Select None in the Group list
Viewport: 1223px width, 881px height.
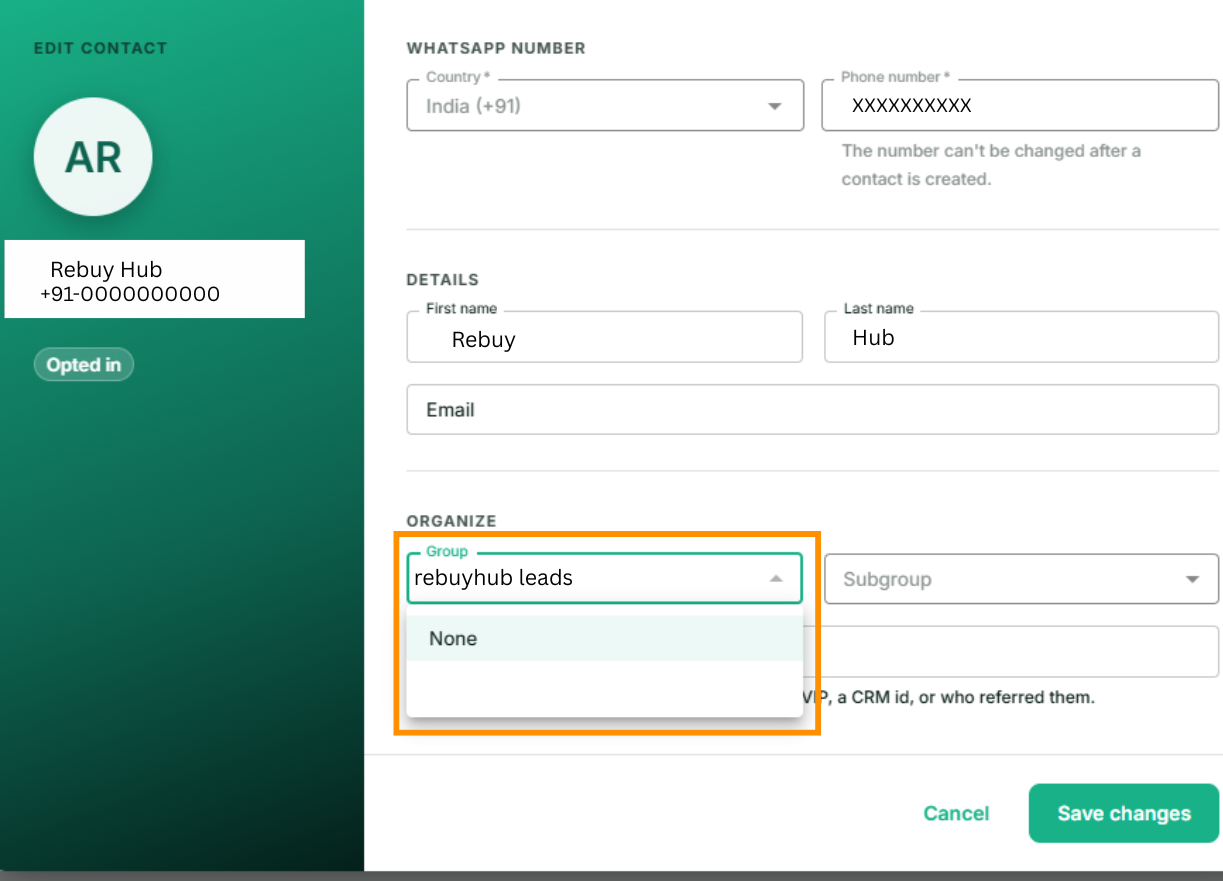[604, 638]
